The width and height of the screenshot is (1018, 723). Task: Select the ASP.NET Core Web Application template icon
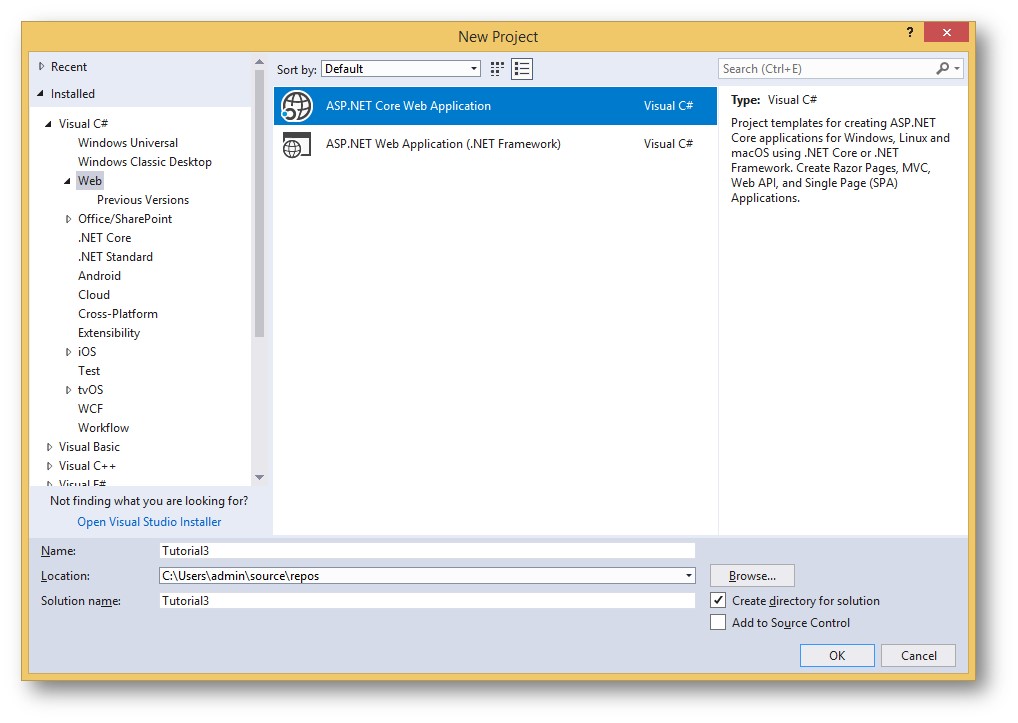point(295,106)
